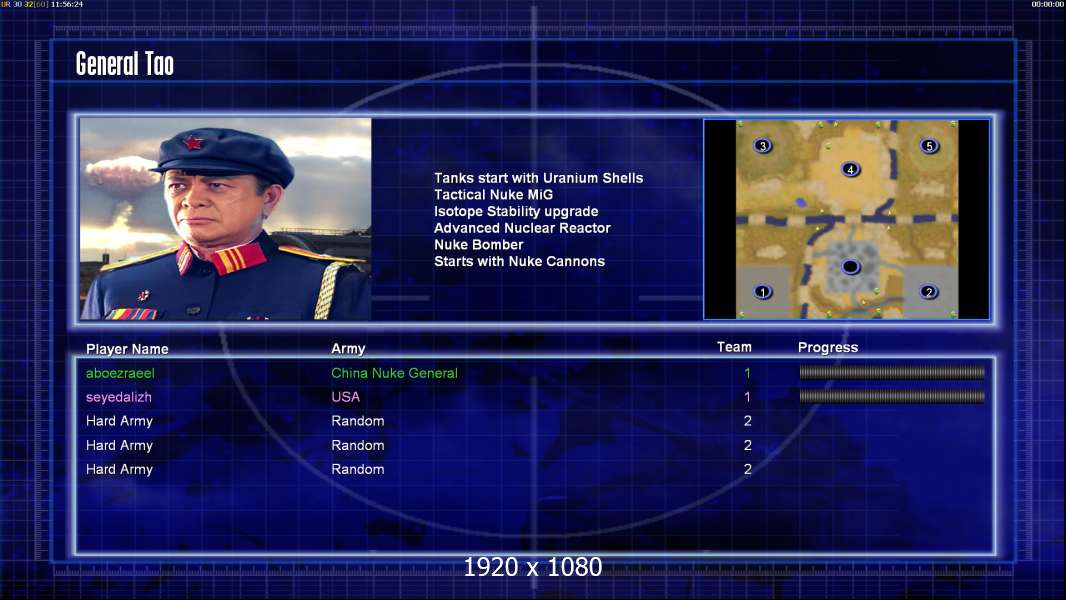This screenshot has width=1066, height=600.
Task: Click the Army column header
Action: click(348, 349)
